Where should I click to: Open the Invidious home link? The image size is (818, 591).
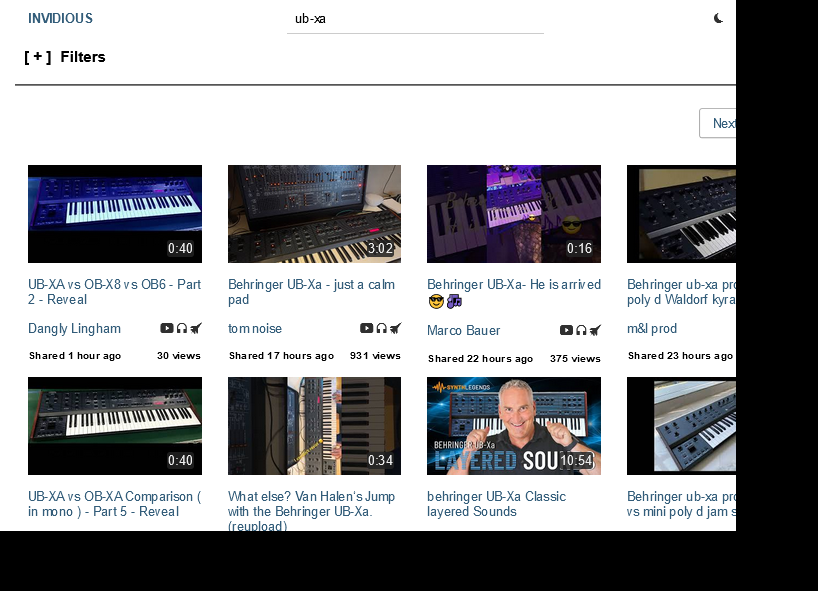61,18
